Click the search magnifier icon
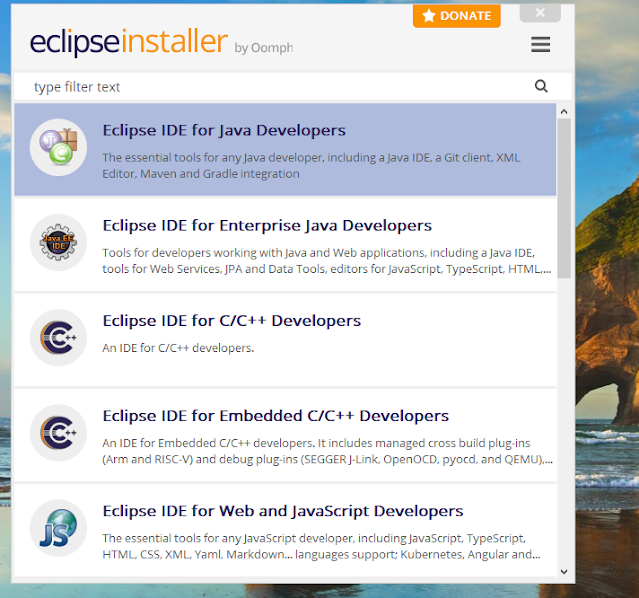639x598 pixels. coord(541,86)
